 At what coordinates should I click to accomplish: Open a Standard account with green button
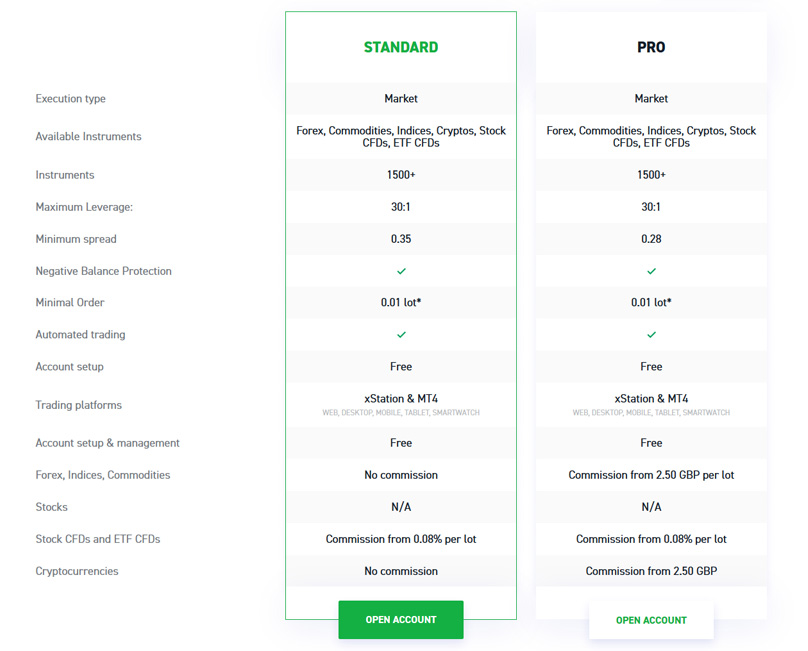click(x=401, y=620)
